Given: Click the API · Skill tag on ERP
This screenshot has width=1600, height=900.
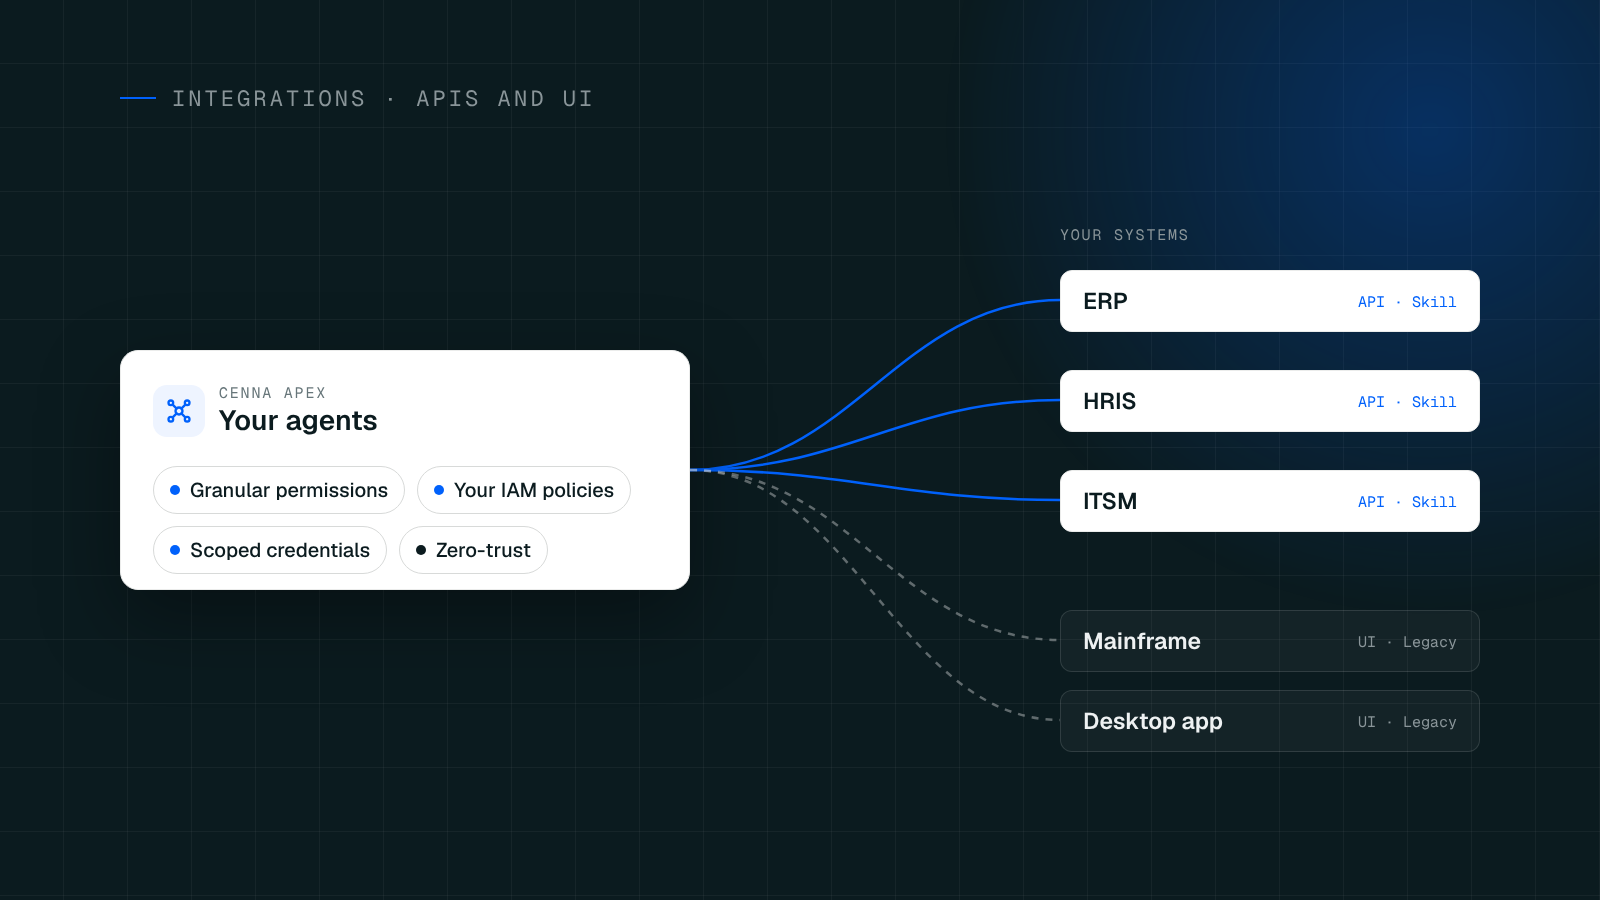Looking at the screenshot, I should click(1407, 302).
